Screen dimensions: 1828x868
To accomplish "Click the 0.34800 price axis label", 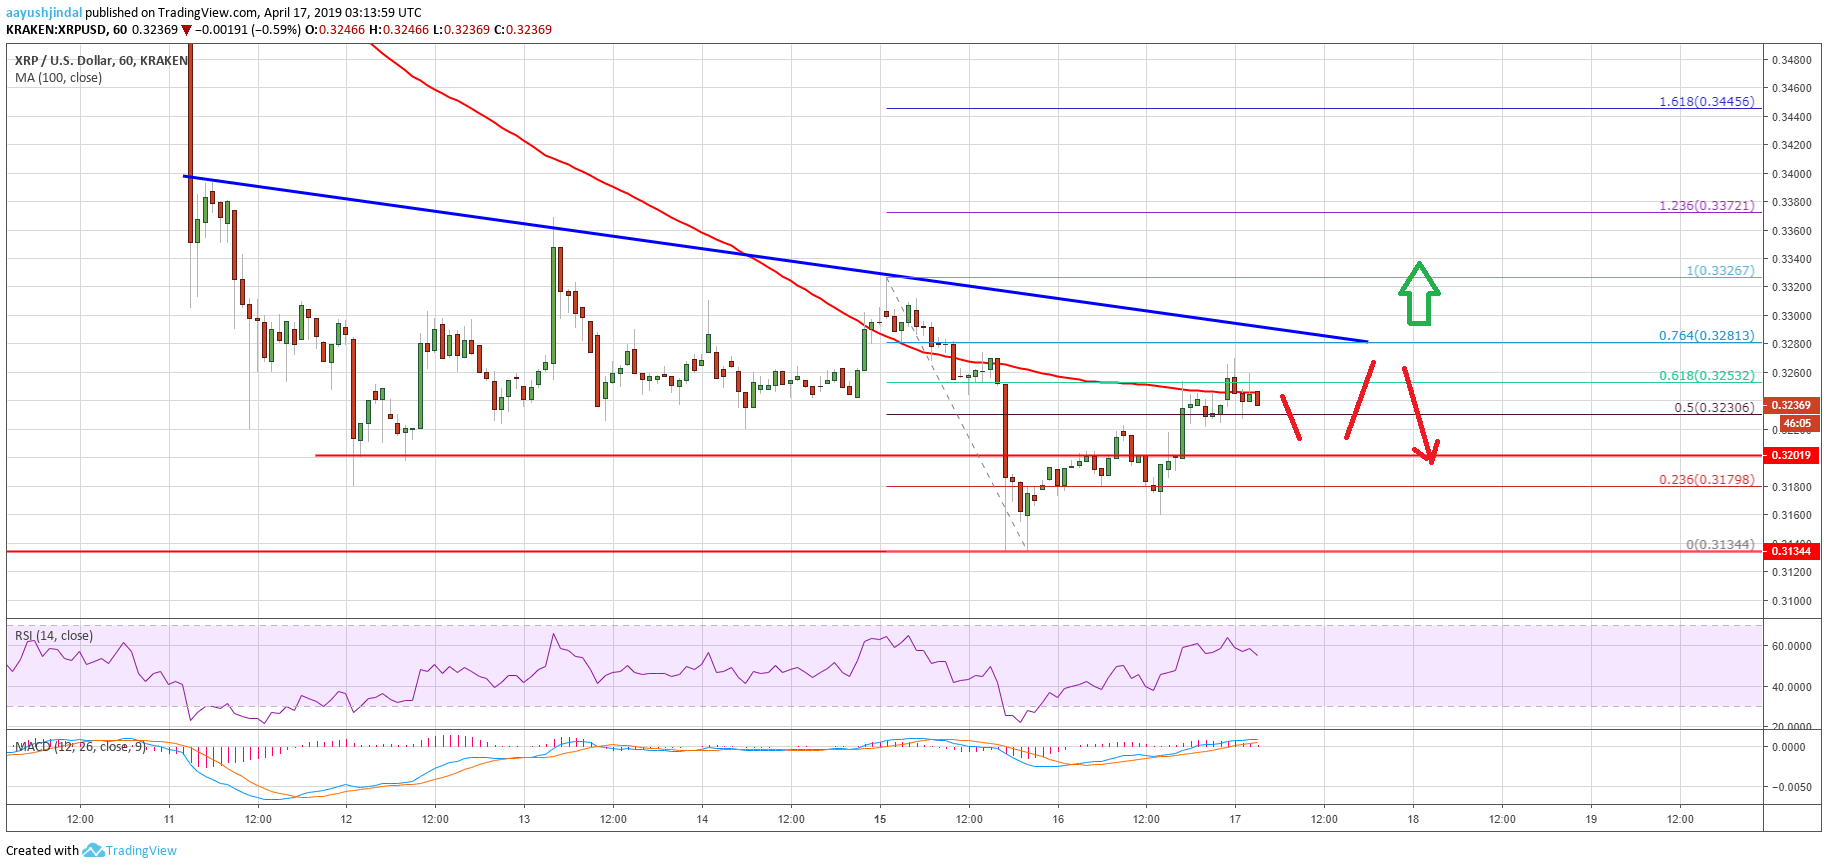I will tap(1791, 60).
